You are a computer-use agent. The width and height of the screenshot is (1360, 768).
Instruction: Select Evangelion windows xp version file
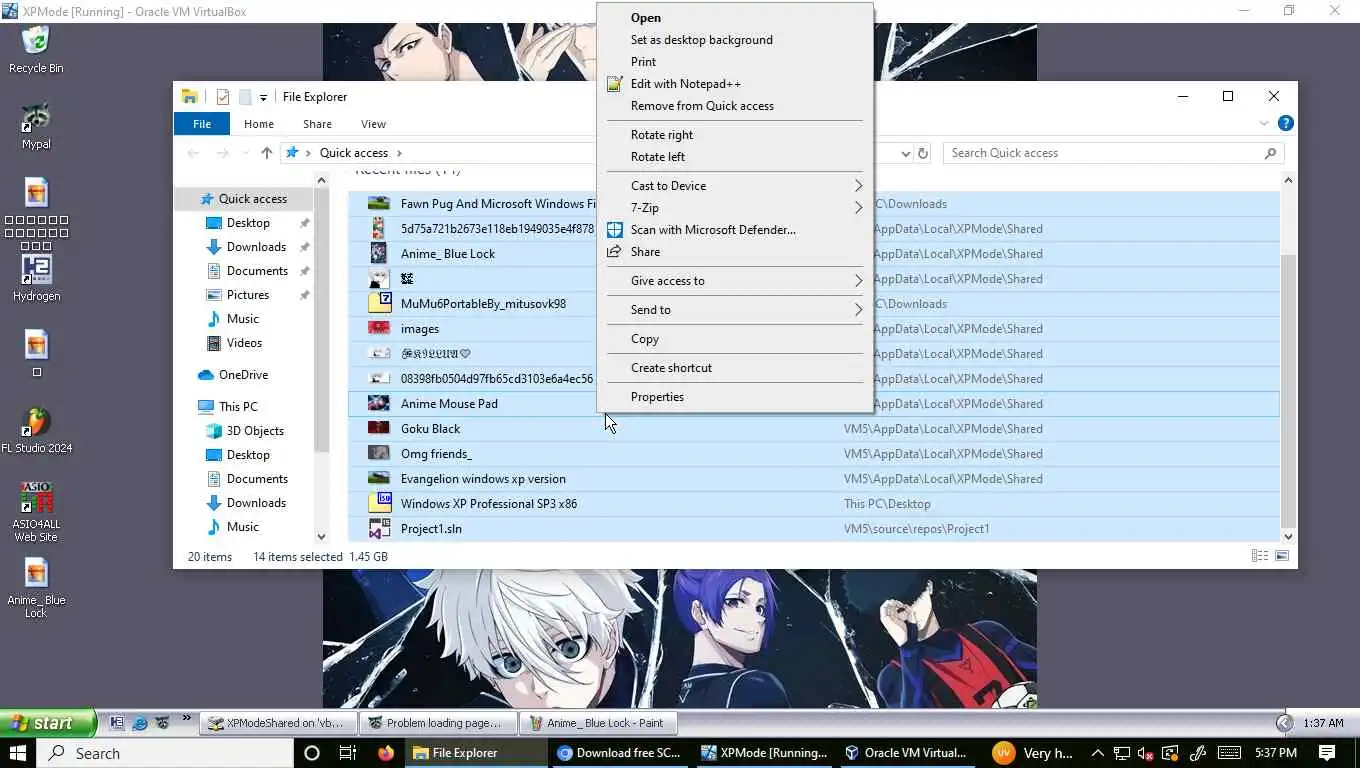coord(813,479)
